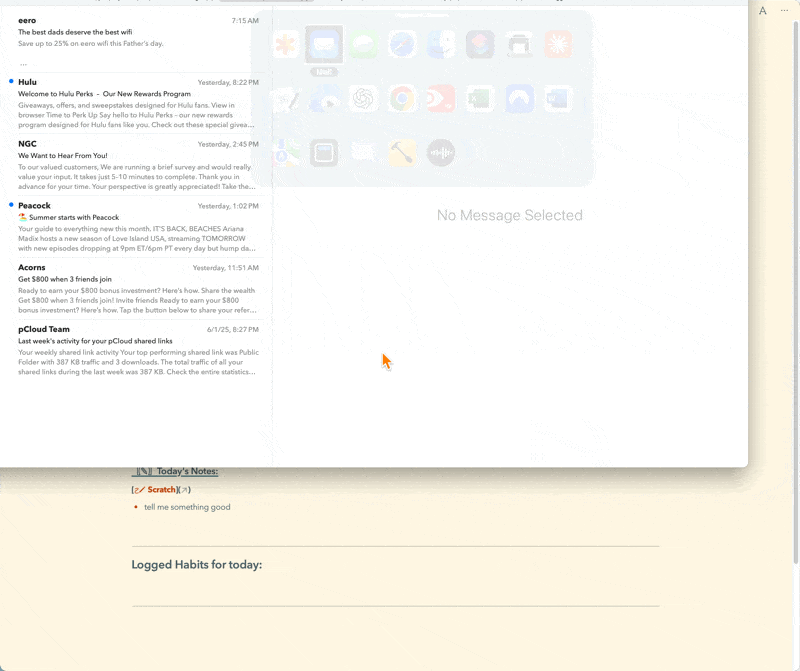
Task: Click the '7:15 AM' timestamp on eero email
Action: click(245, 21)
